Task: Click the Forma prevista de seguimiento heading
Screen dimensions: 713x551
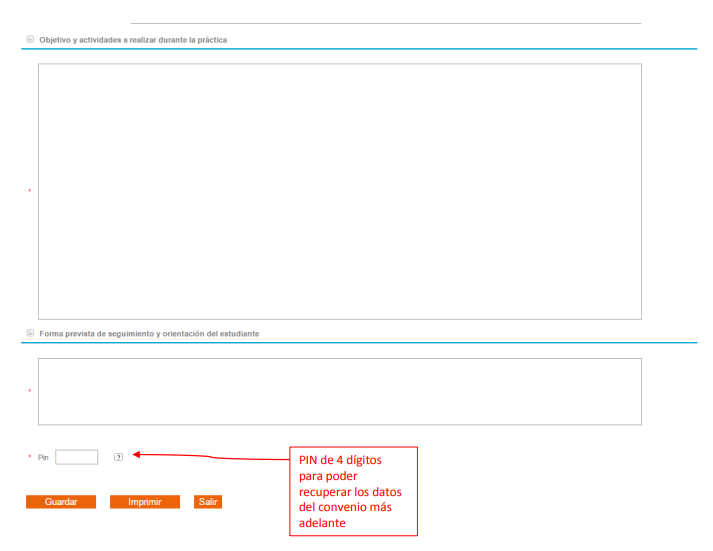Action: point(149,333)
